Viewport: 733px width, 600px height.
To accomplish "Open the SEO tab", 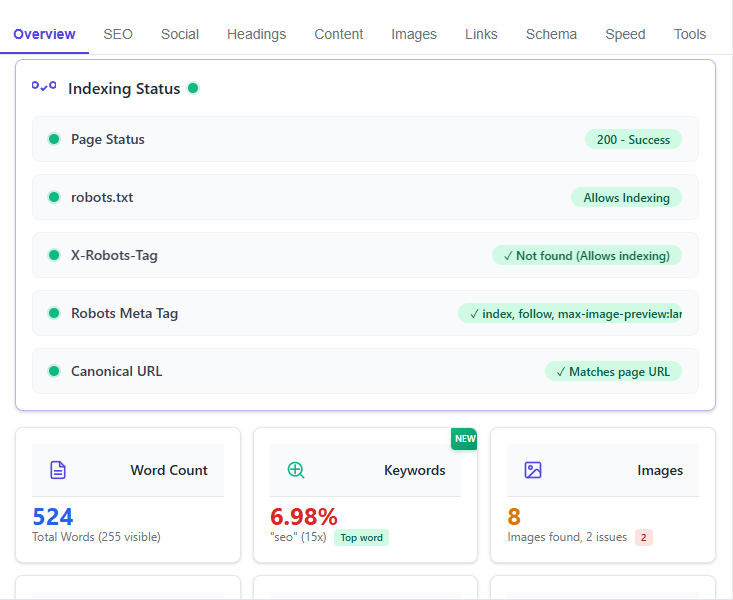I will 118,34.
